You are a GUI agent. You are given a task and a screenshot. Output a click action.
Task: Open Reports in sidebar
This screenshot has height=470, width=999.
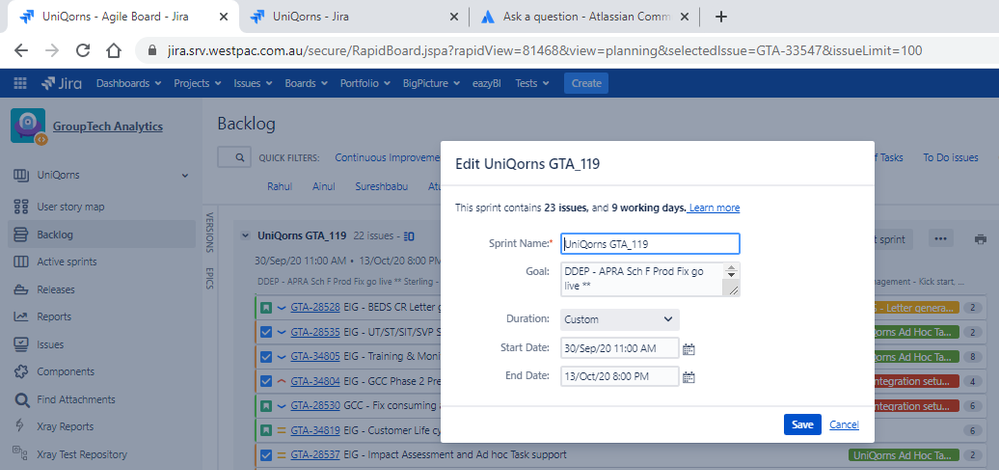coord(54,317)
